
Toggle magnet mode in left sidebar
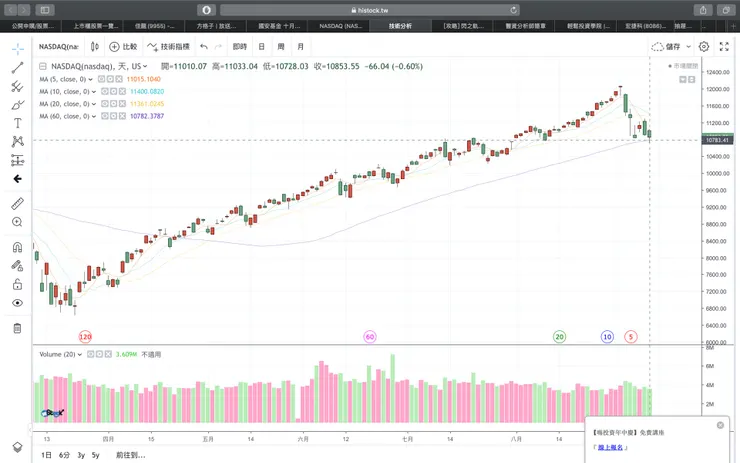(17, 247)
